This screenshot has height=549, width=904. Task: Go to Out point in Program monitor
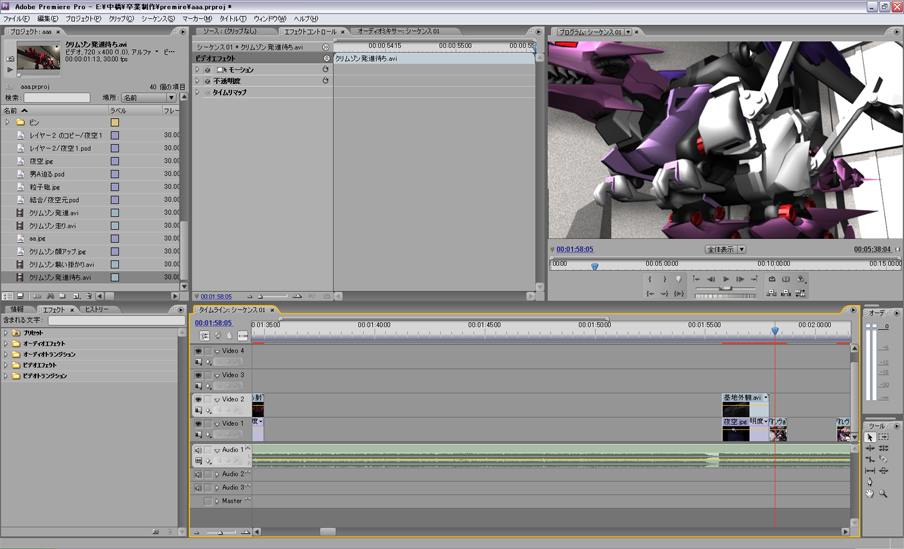tap(664, 294)
